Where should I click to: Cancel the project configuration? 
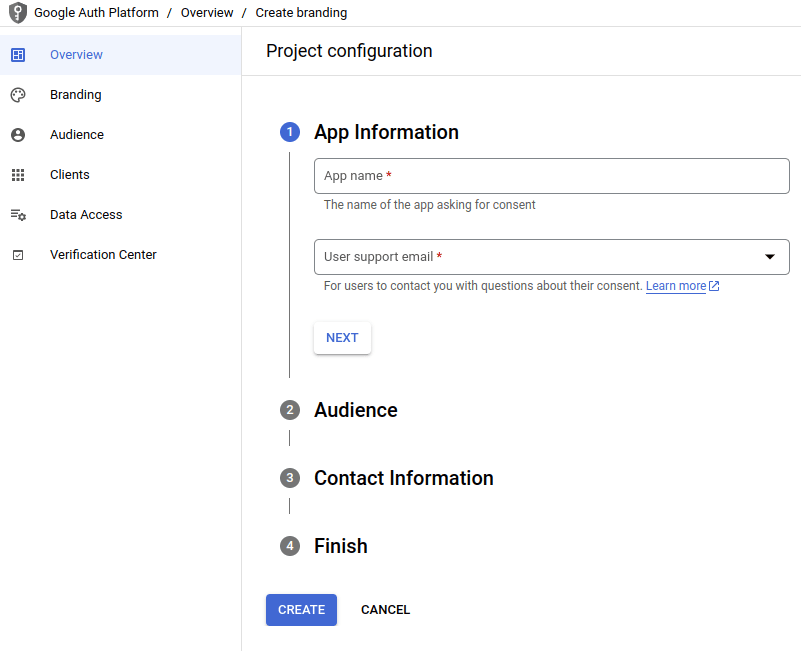[x=385, y=610]
